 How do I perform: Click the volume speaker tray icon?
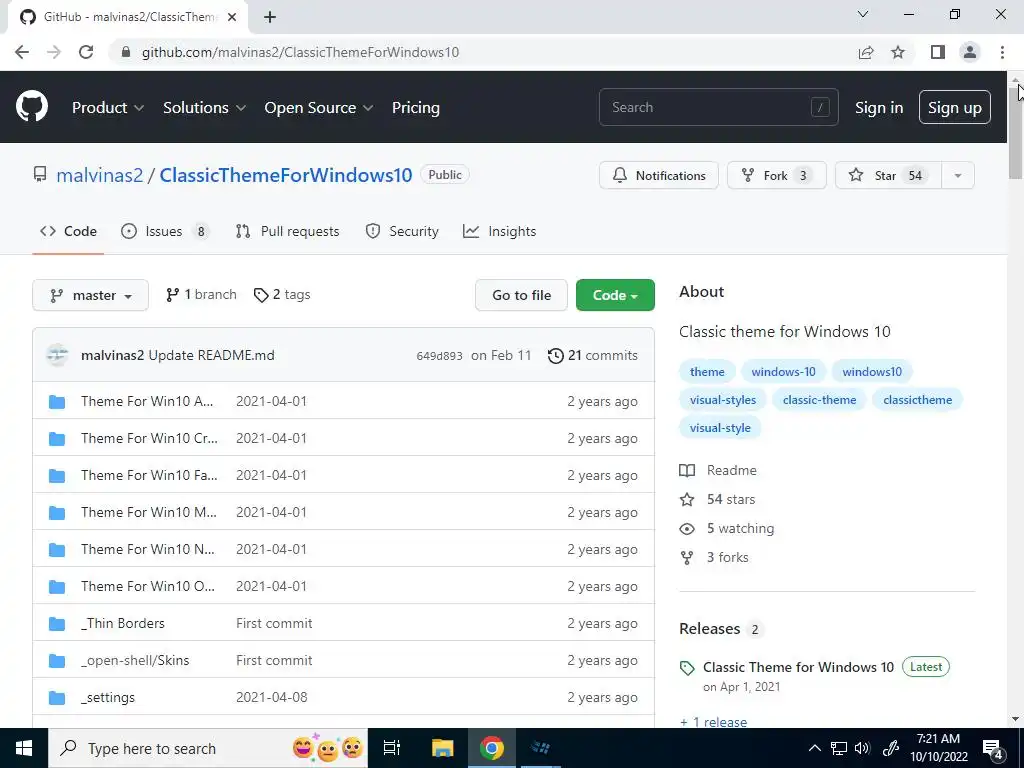pos(862,748)
